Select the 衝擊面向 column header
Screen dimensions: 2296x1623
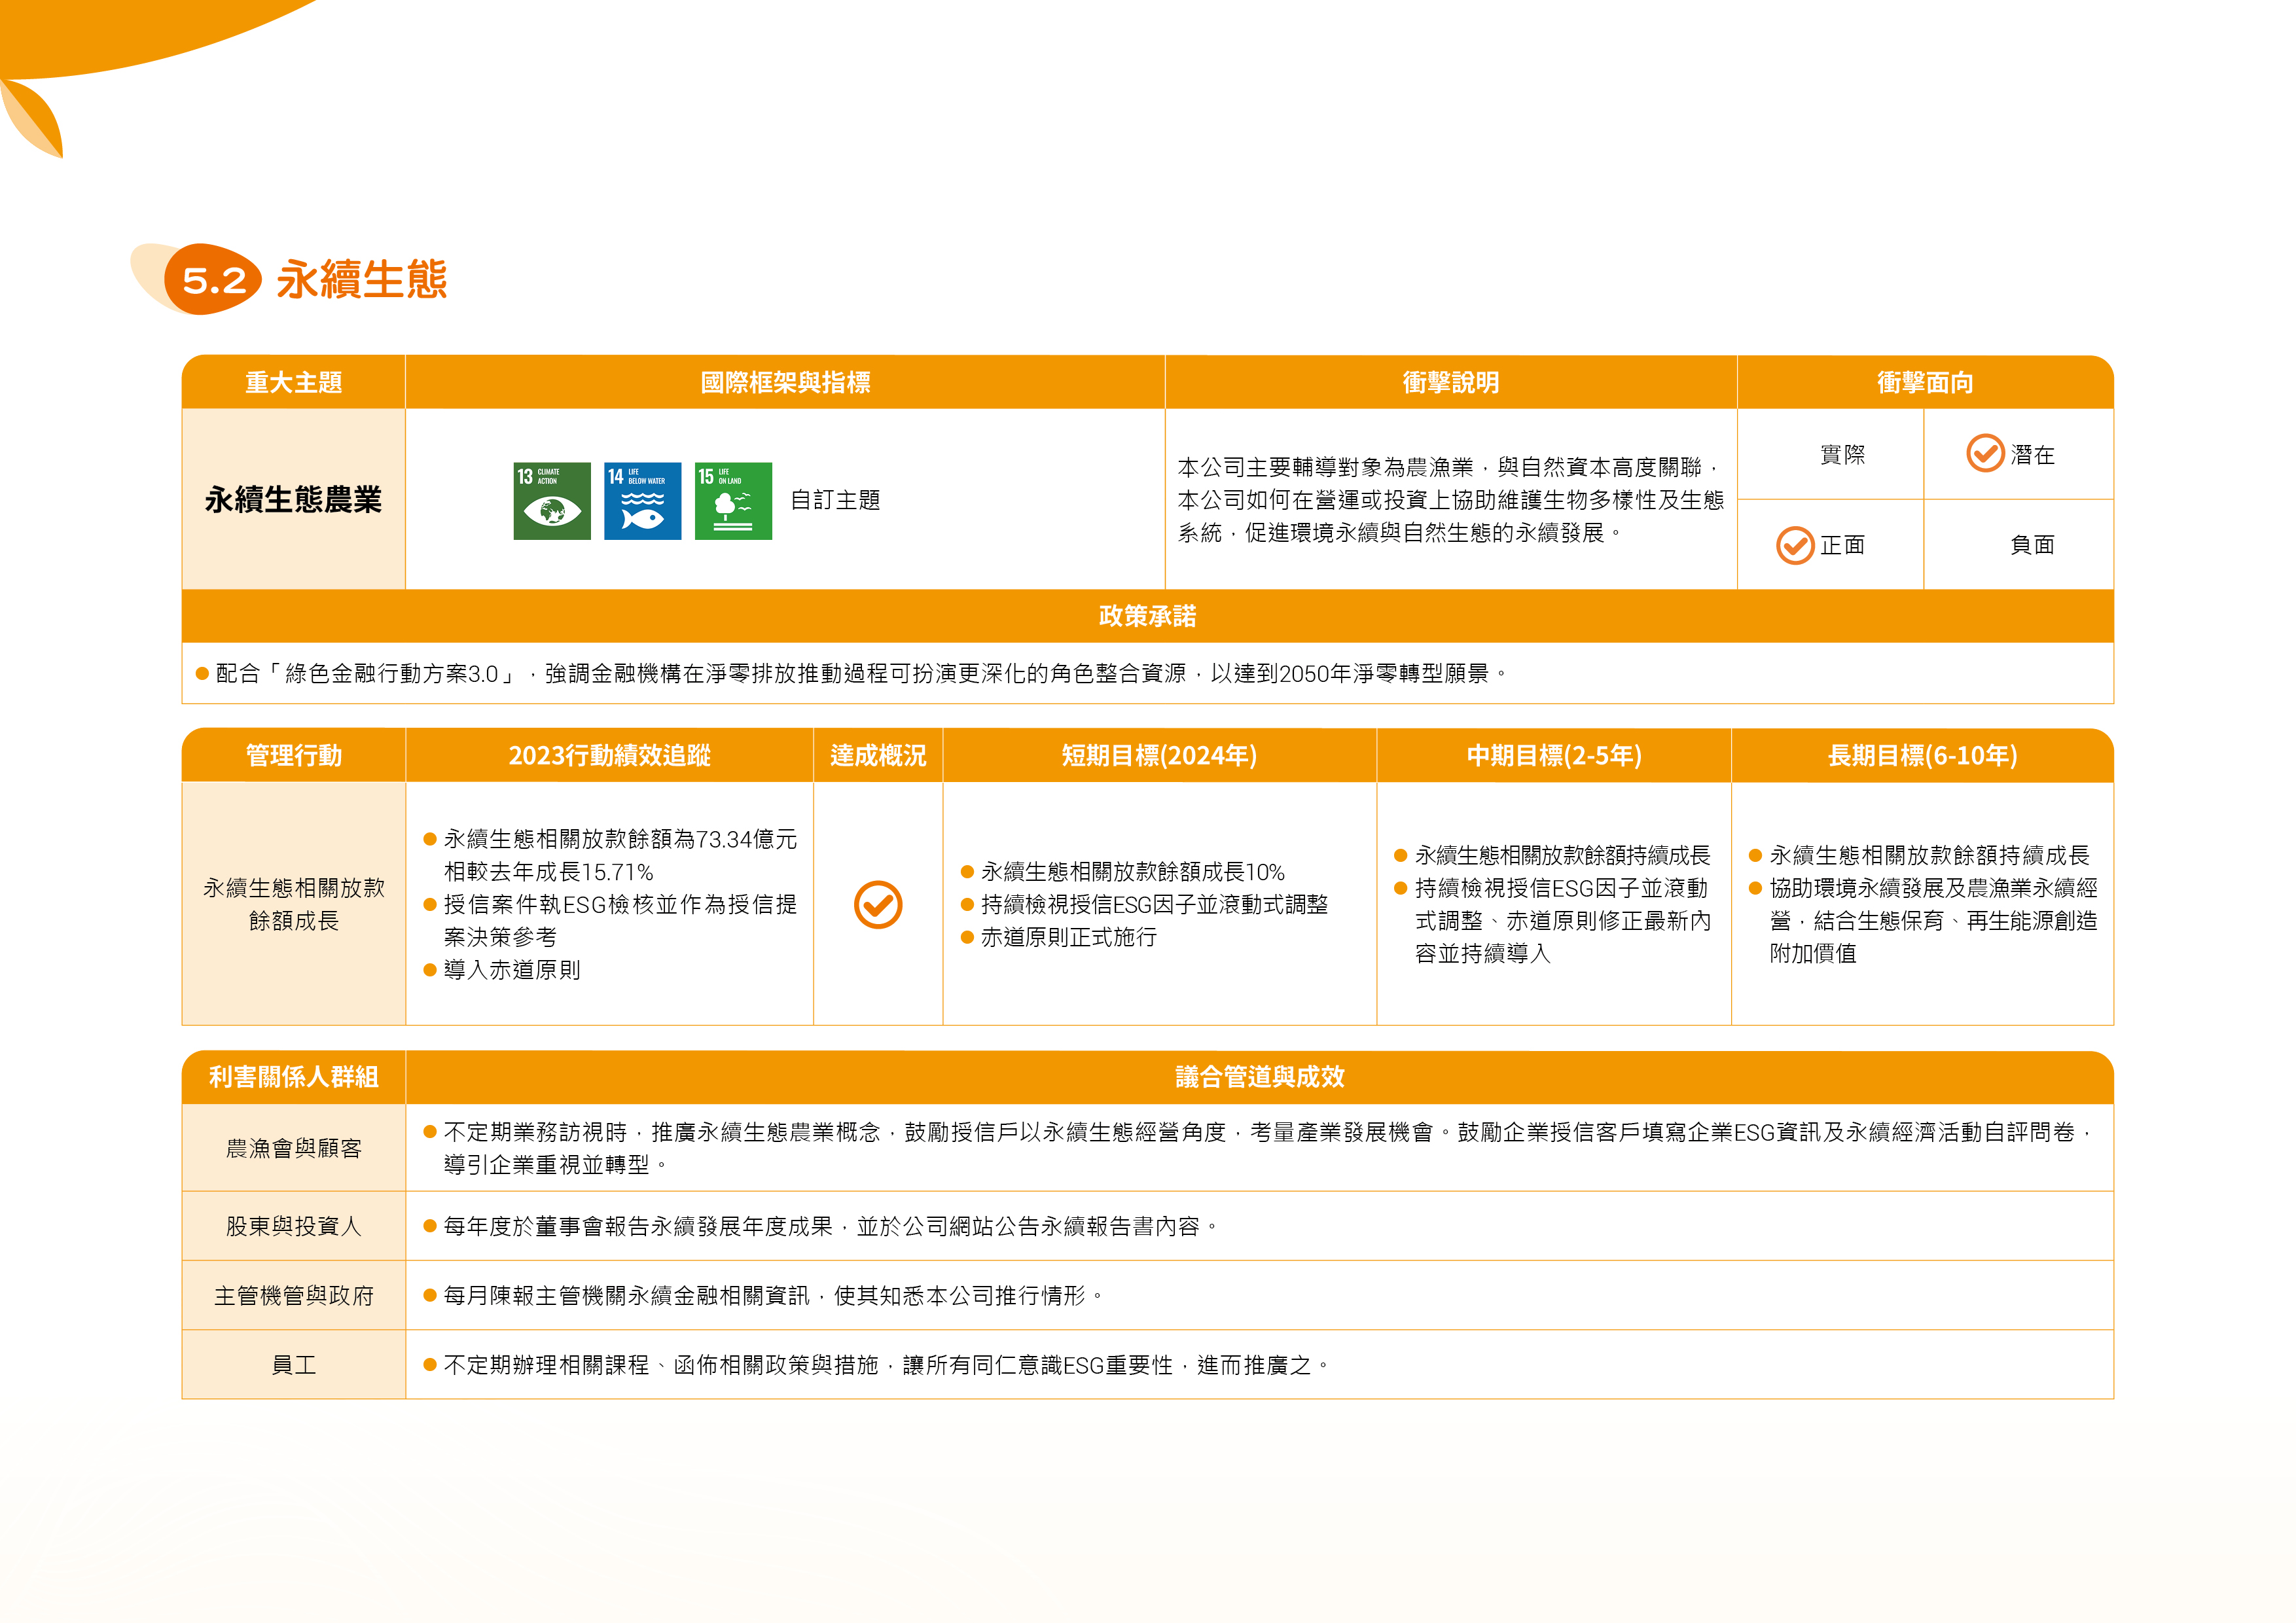pos(1925,382)
